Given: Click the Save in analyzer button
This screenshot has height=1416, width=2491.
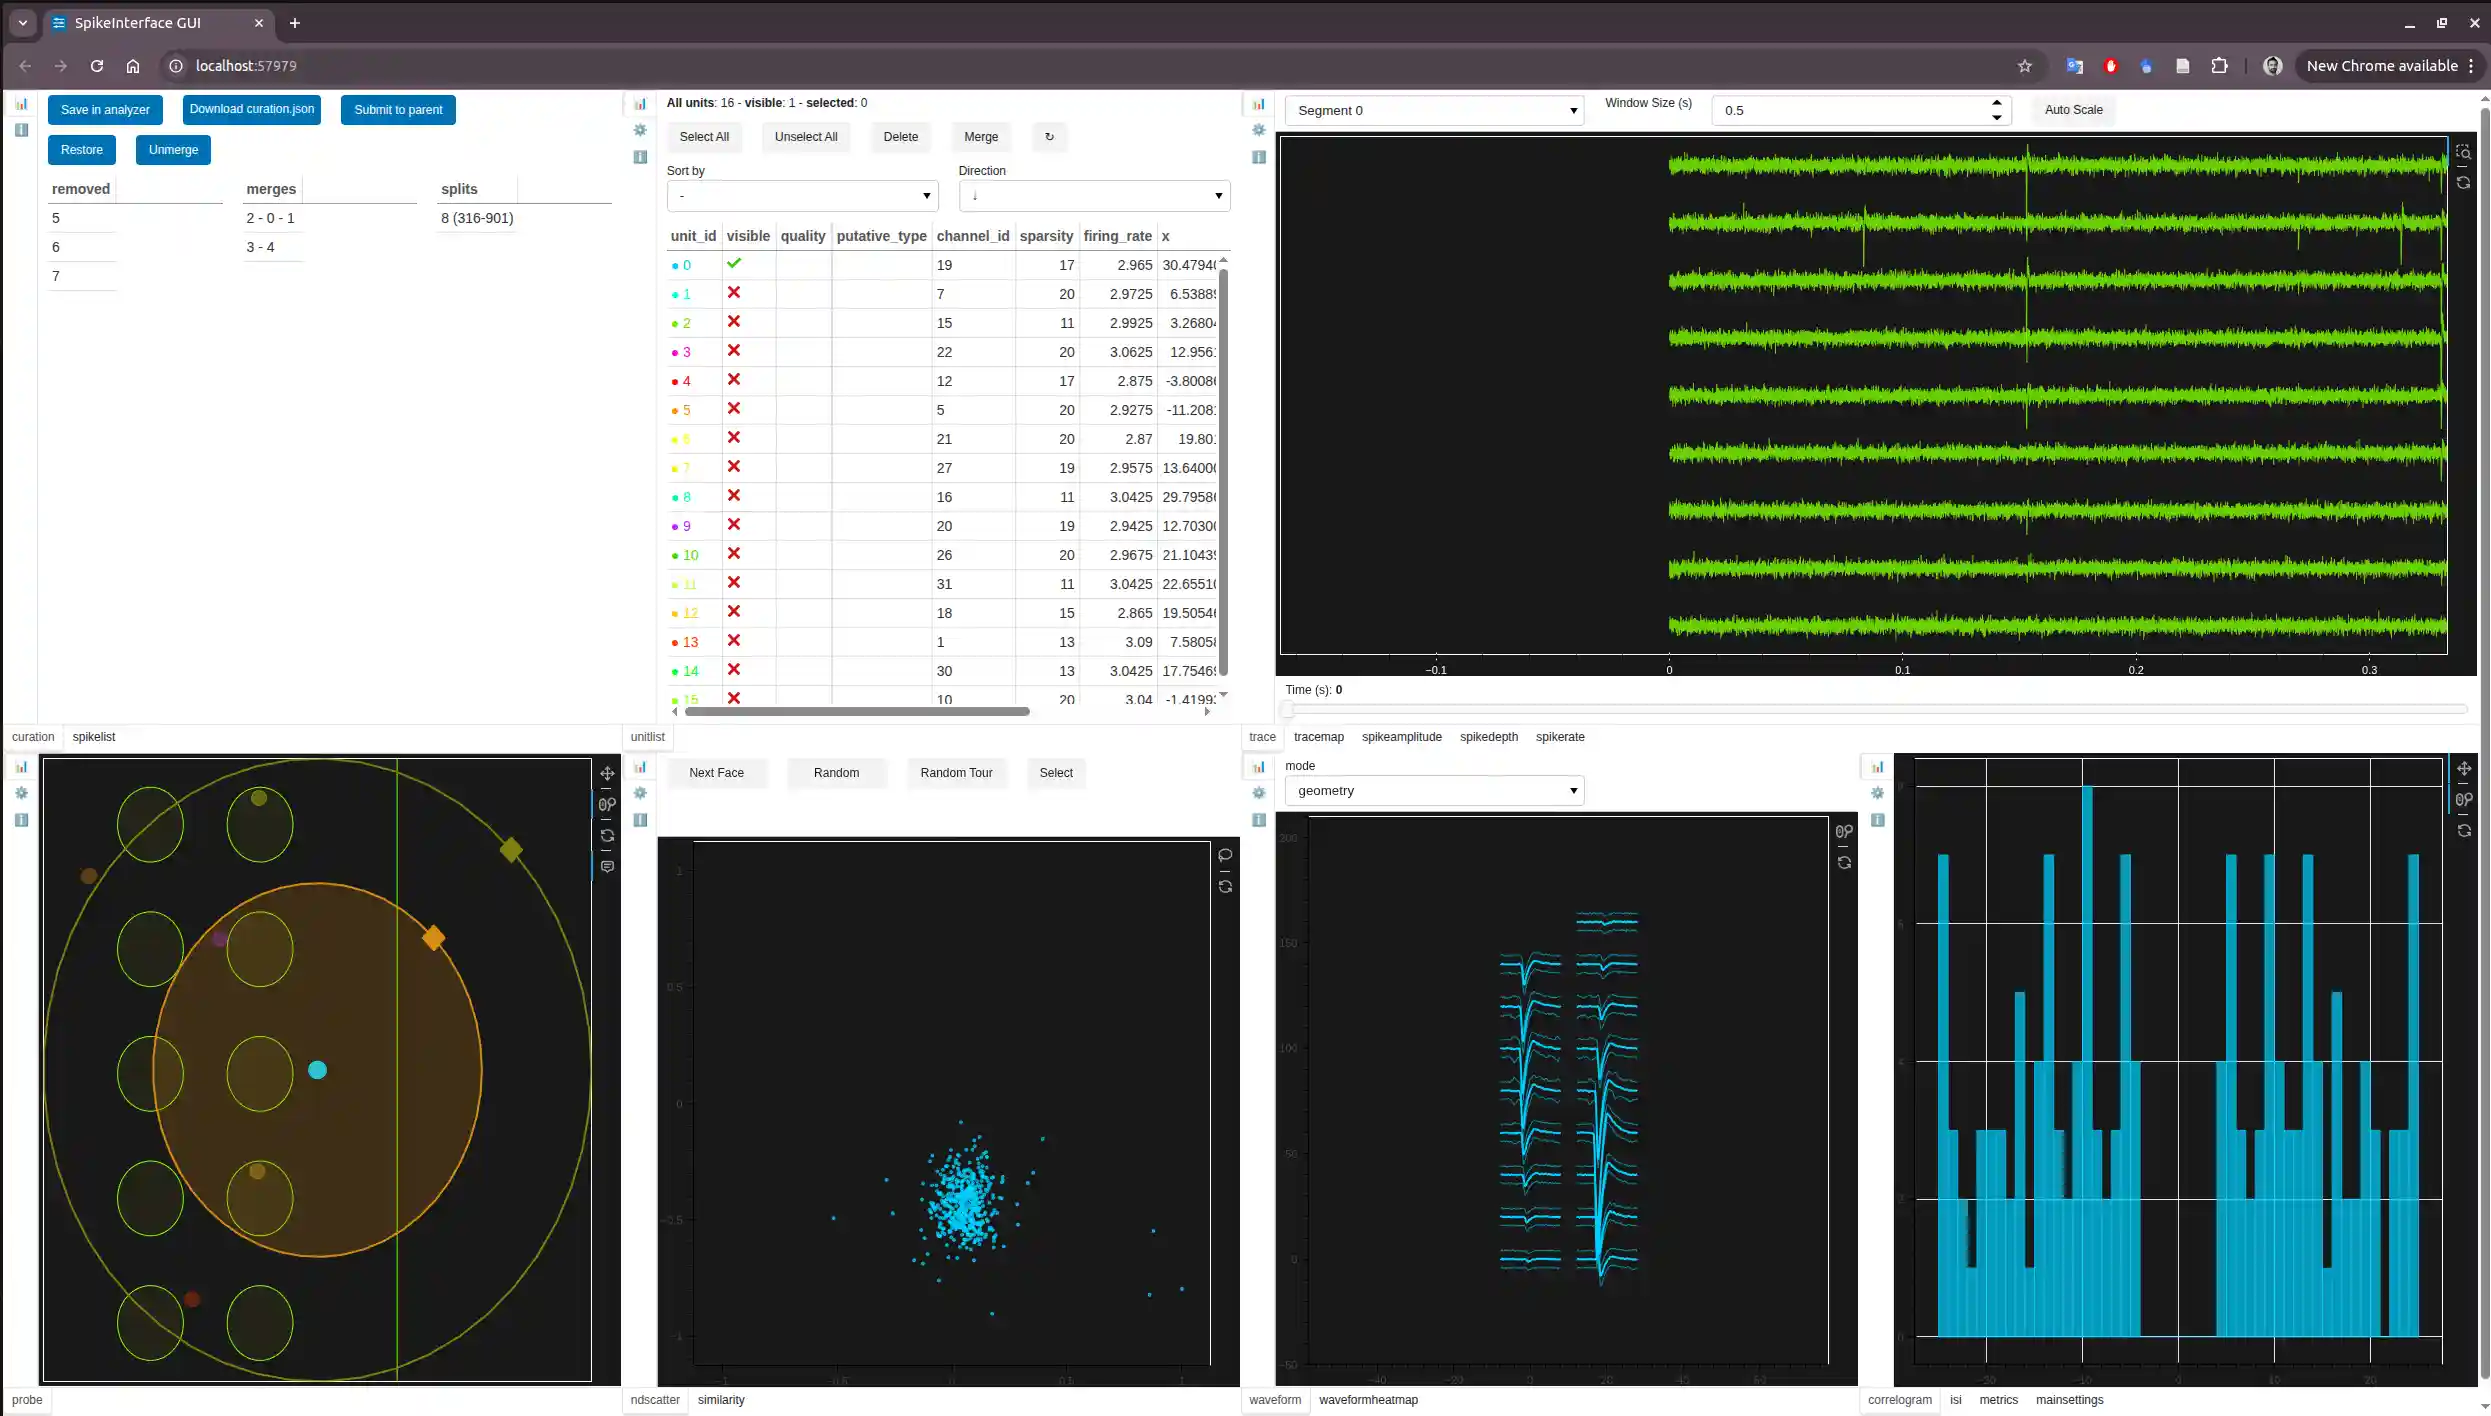Looking at the screenshot, I should [x=104, y=109].
